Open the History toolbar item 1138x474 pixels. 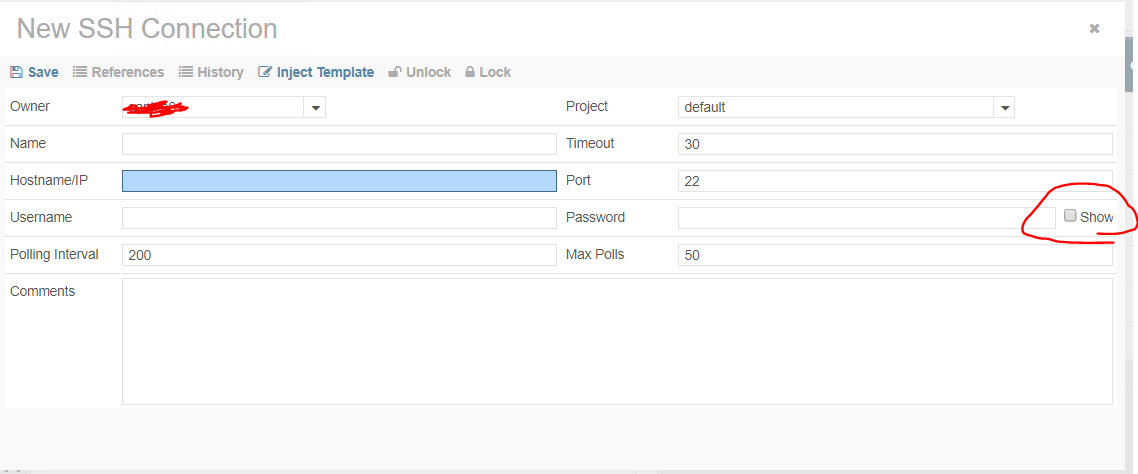[220, 72]
